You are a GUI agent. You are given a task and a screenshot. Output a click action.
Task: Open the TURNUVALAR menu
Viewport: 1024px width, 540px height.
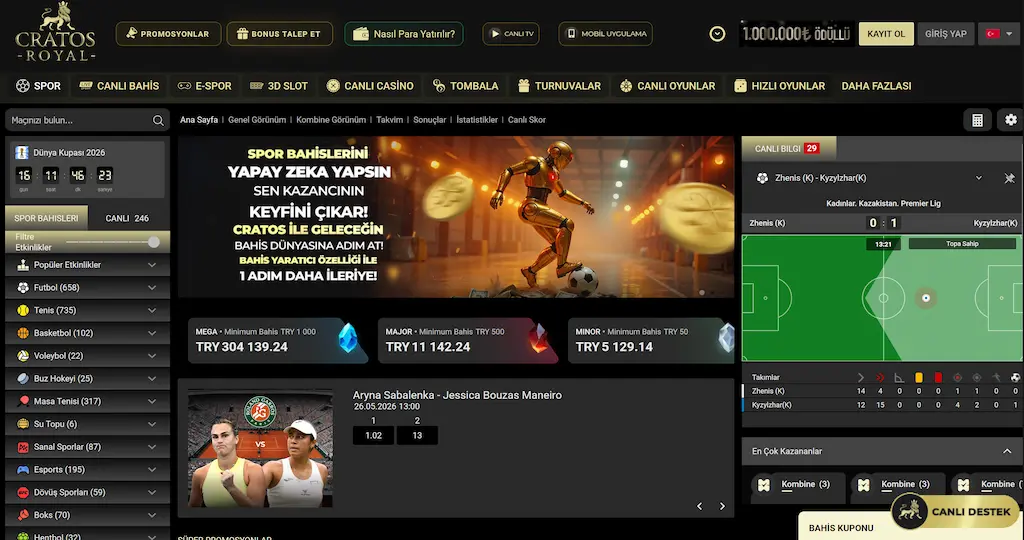(x=560, y=86)
